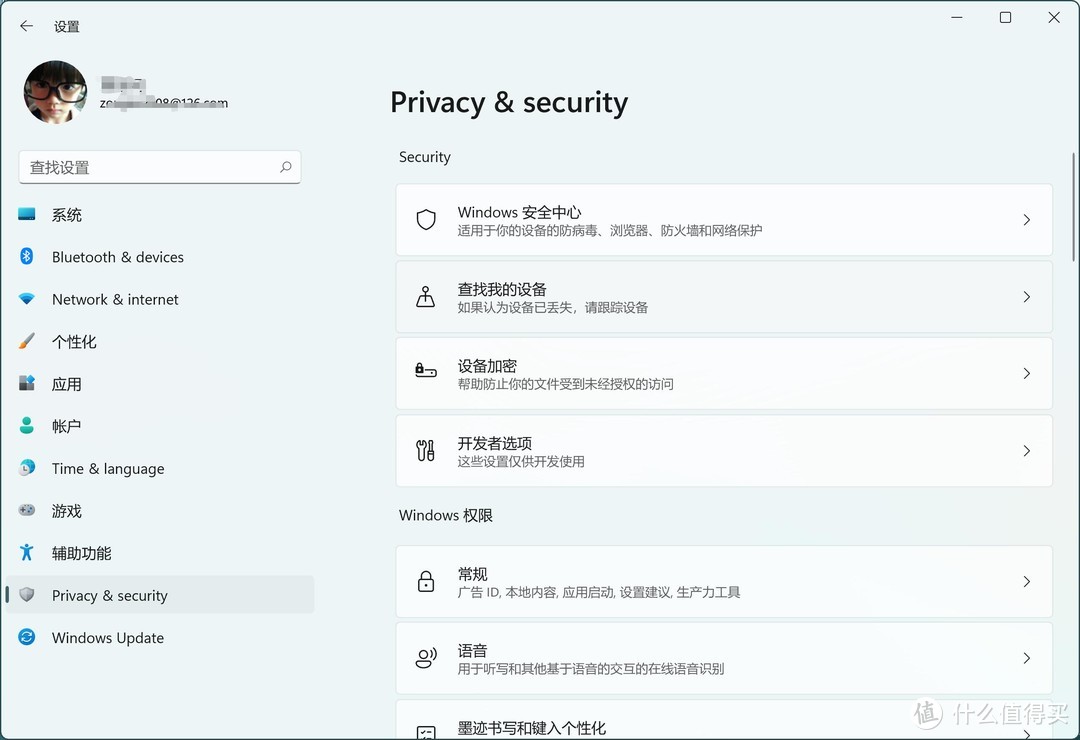The width and height of the screenshot is (1080, 740).
Task: Select Time & language
Action: [160, 468]
